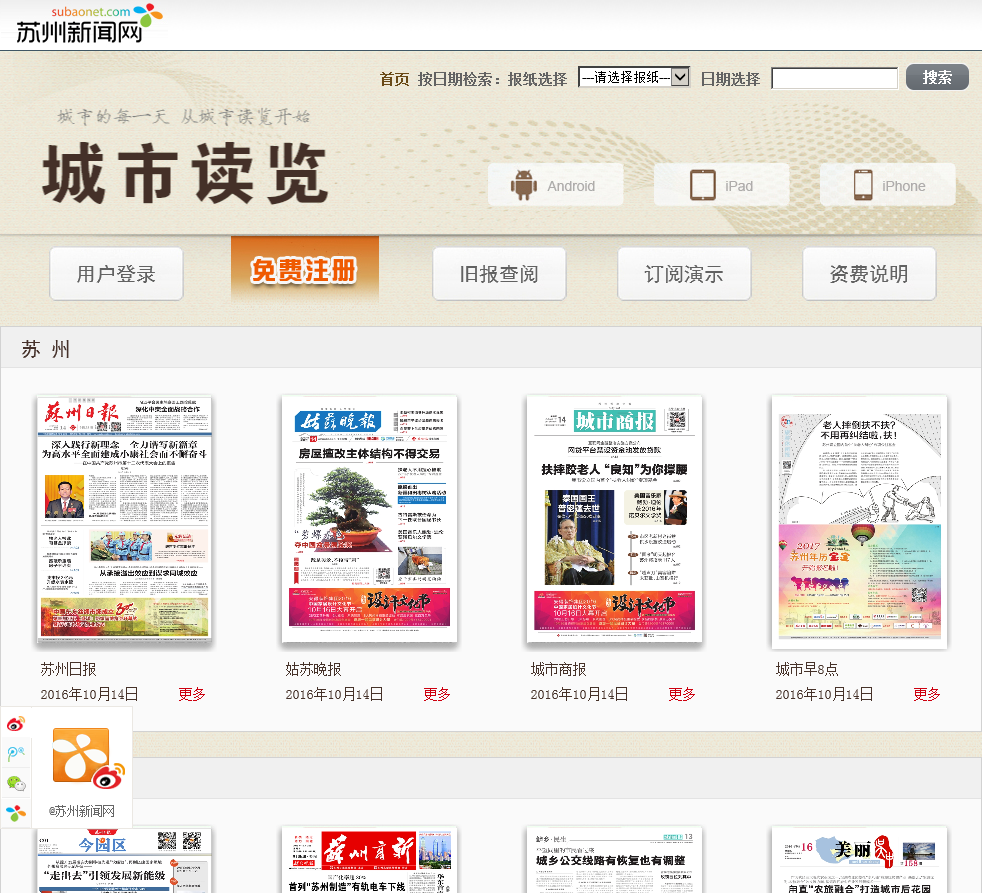
Task: Click the iPhone device icon
Action: click(x=862, y=185)
